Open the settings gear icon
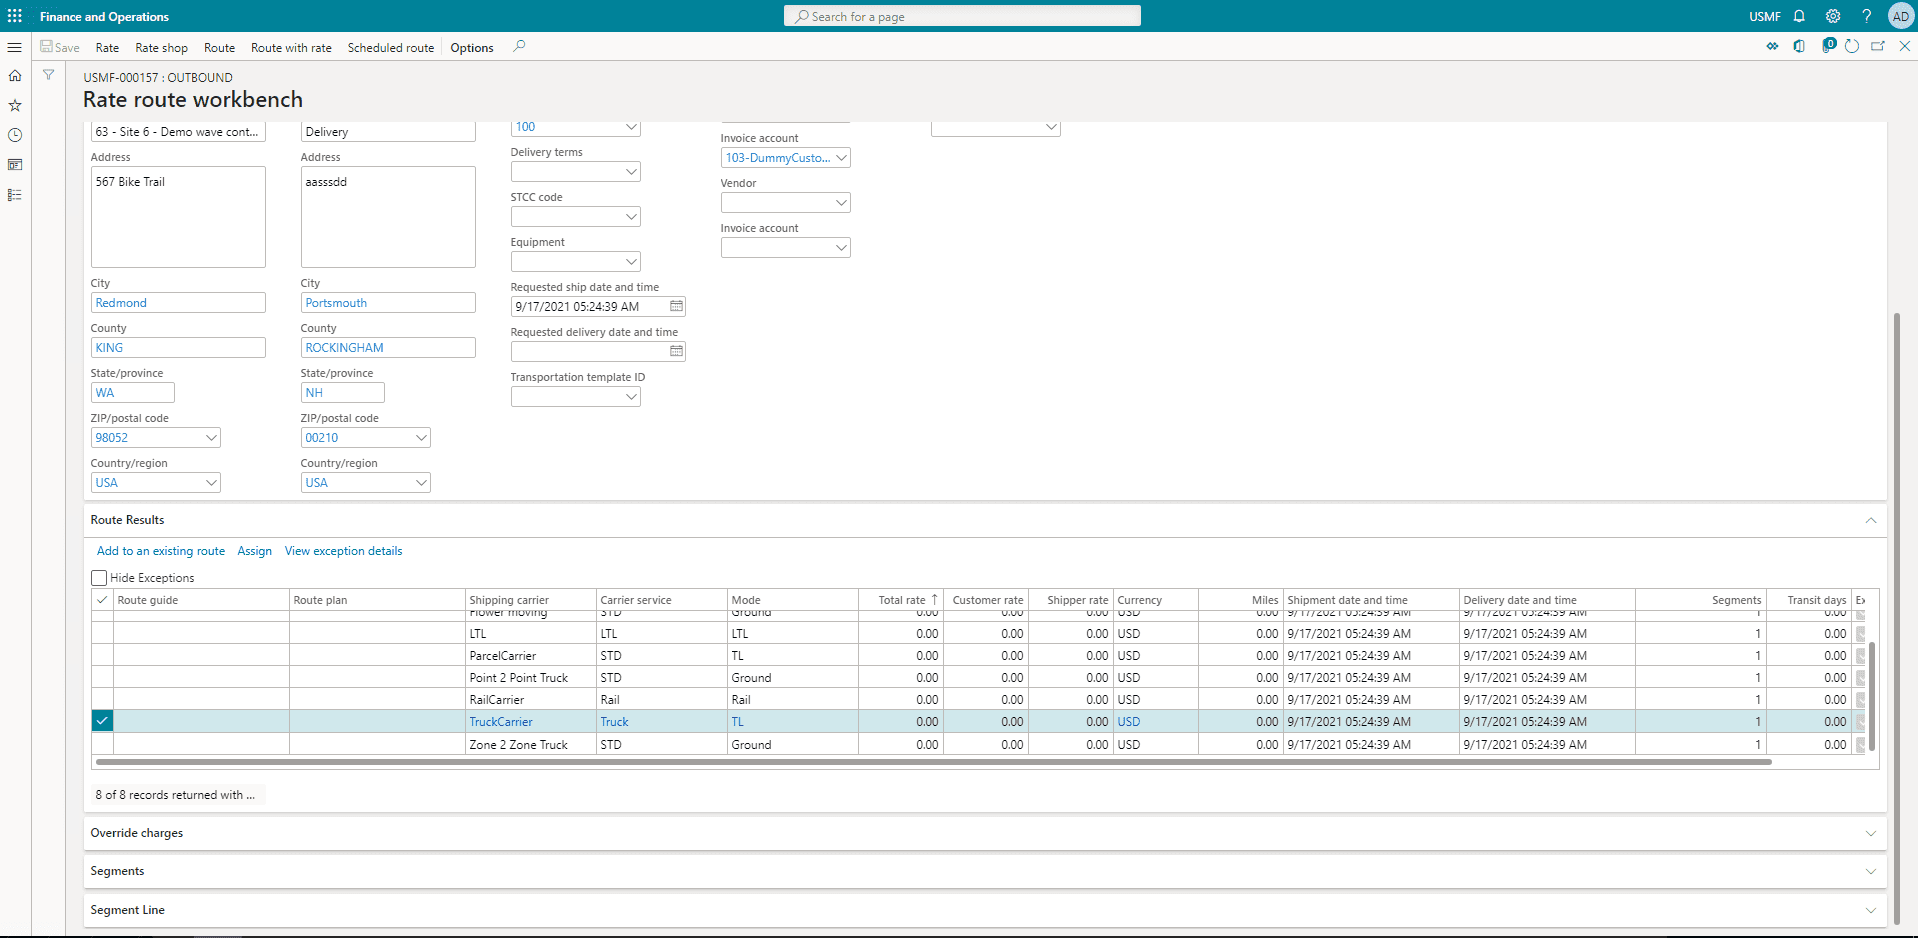Image resolution: width=1918 pixels, height=938 pixels. coord(1833,16)
